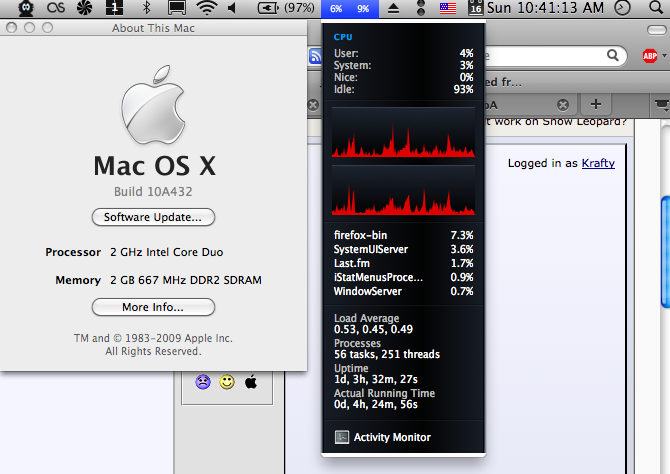This screenshot has height=474, width=670.
Task: Open the Bluetooth menu bar icon
Action: click(x=147, y=8)
